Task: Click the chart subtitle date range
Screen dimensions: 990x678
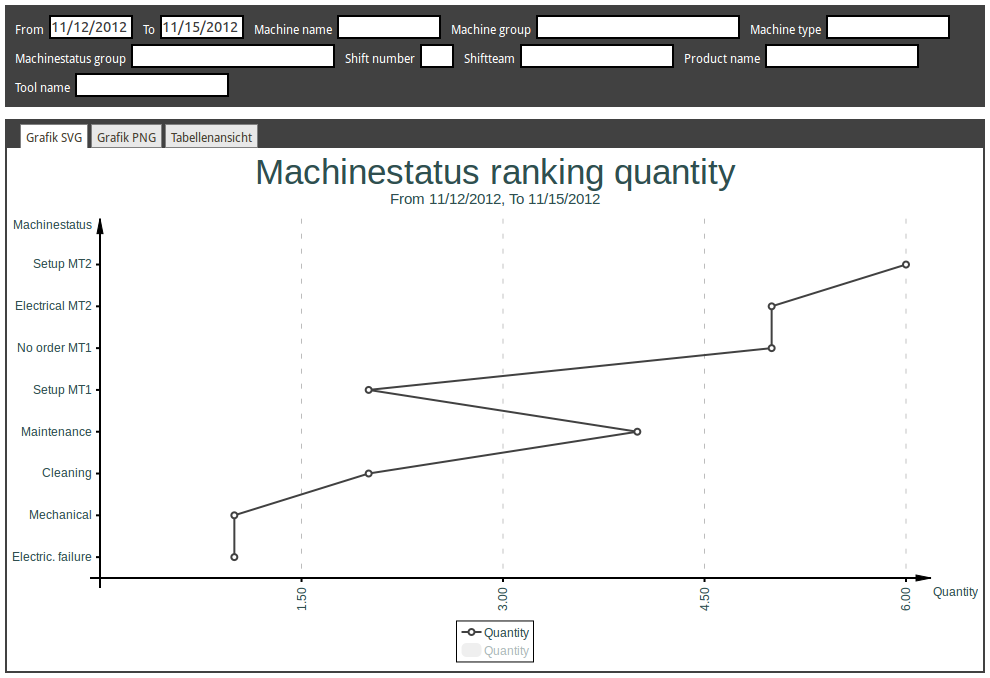Action: 495,199
